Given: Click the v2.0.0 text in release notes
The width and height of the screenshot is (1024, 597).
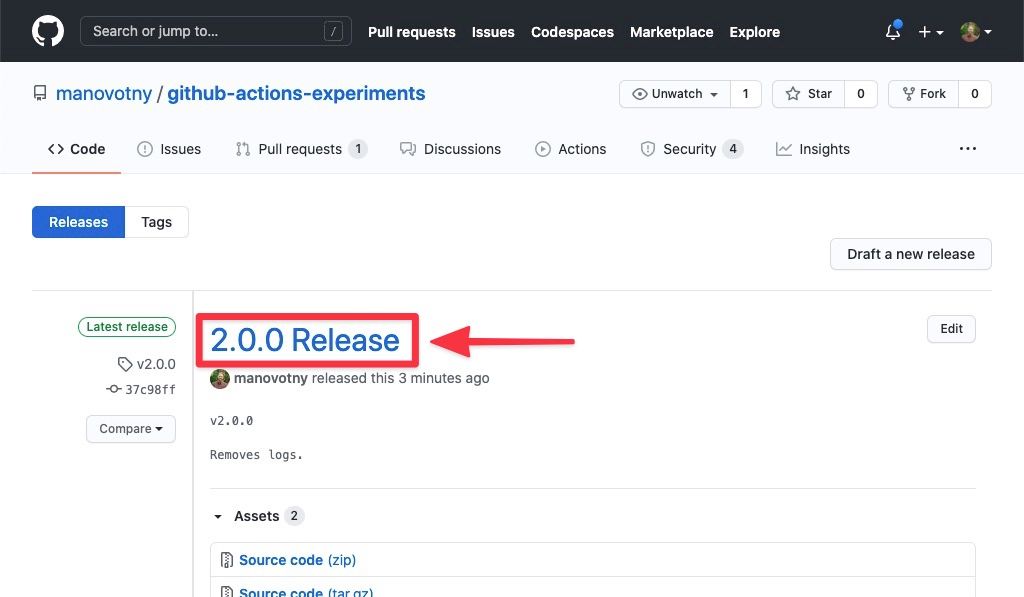Looking at the screenshot, I should [231, 421].
